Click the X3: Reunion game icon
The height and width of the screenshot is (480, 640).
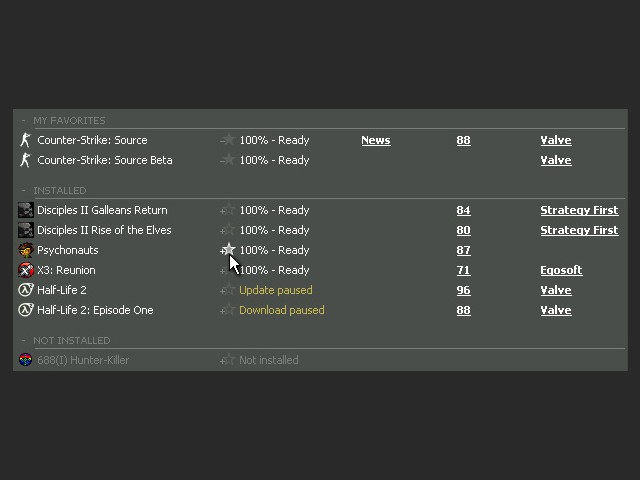tap(26, 270)
